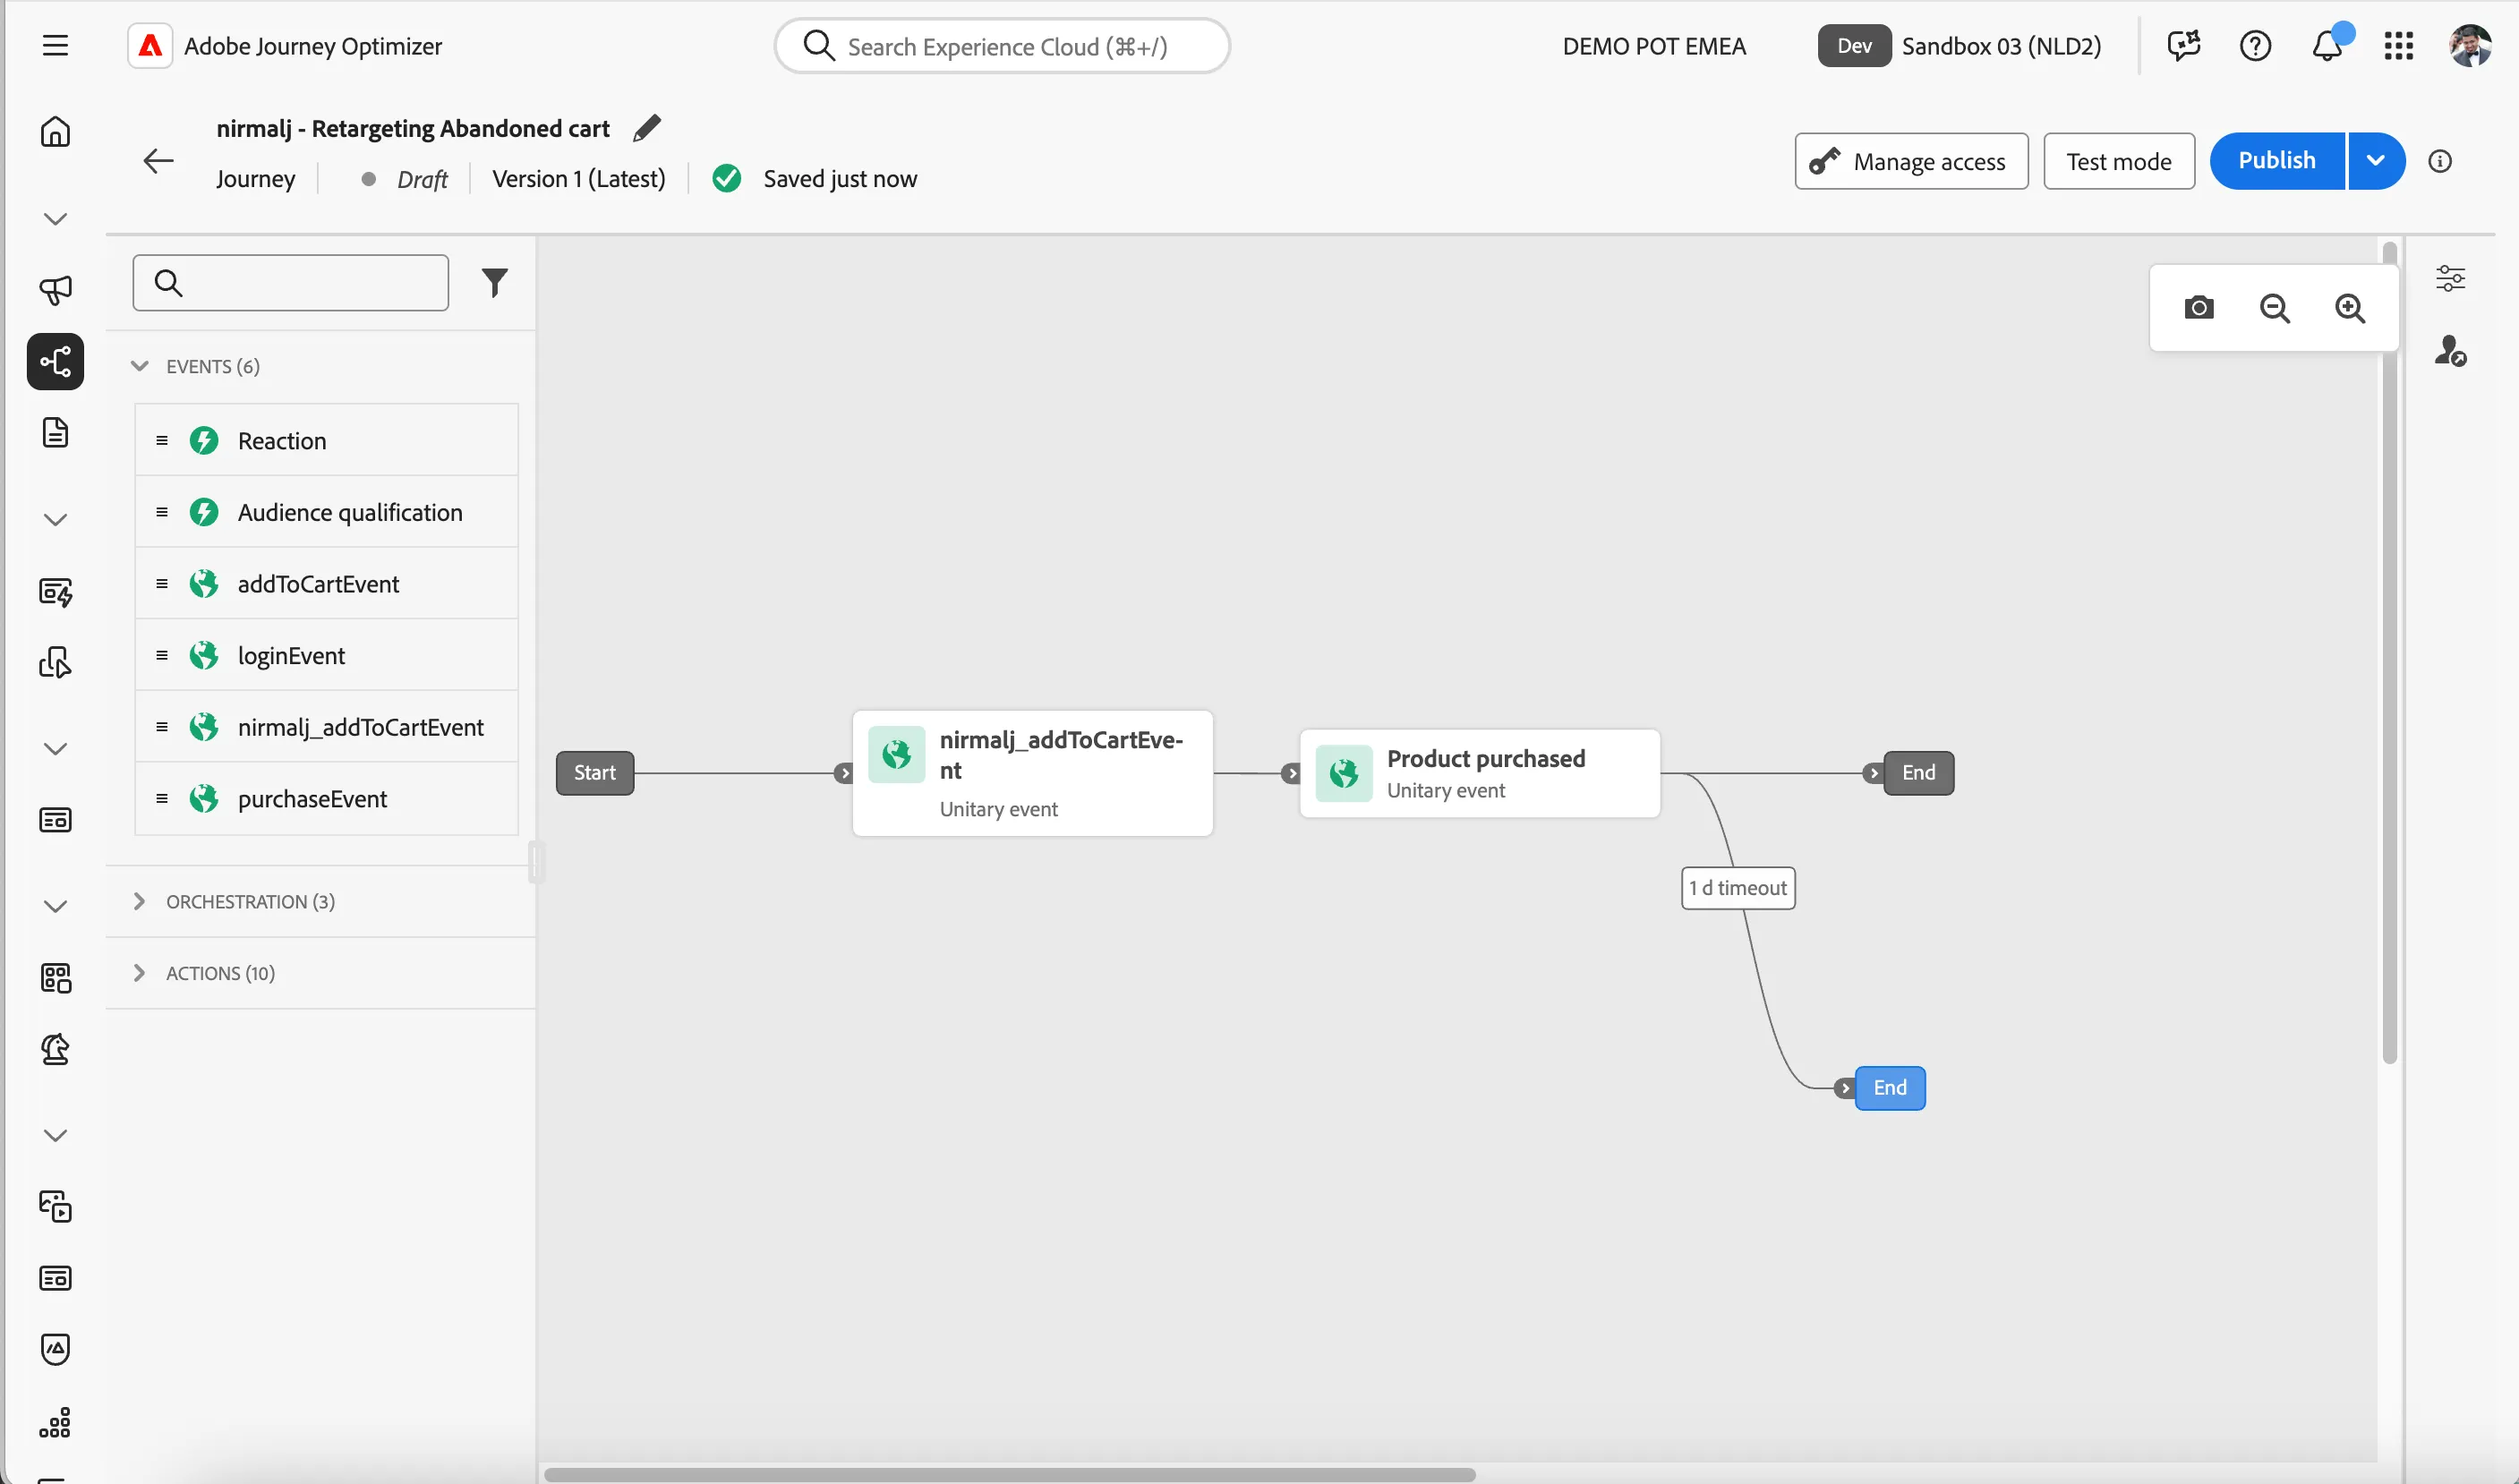This screenshot has width=2519, height=1484.
Task: Click the pencil icon to rename journey
Action: tap(647, 128)
